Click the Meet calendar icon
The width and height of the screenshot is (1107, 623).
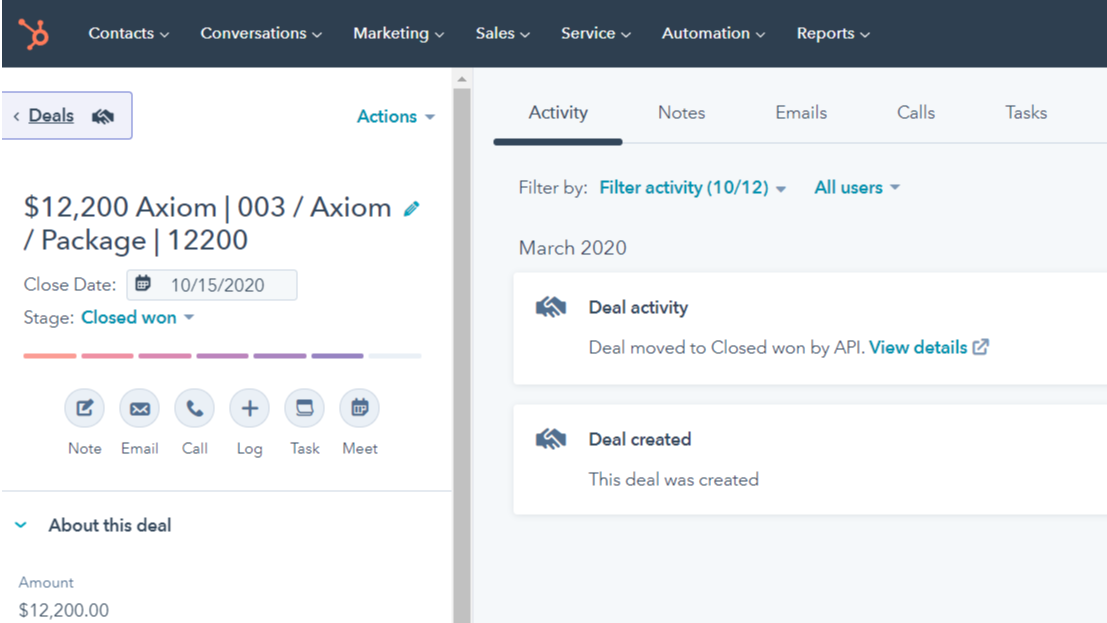coord(359,408)
